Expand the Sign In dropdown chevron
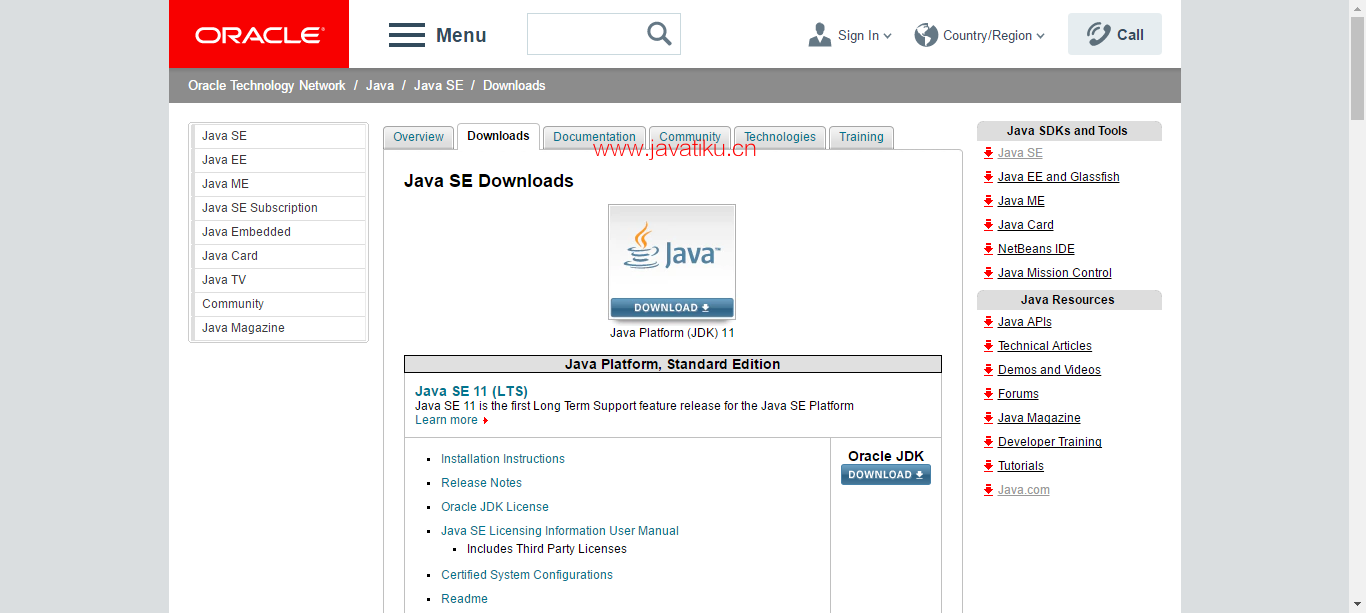 tap(887, 36)
